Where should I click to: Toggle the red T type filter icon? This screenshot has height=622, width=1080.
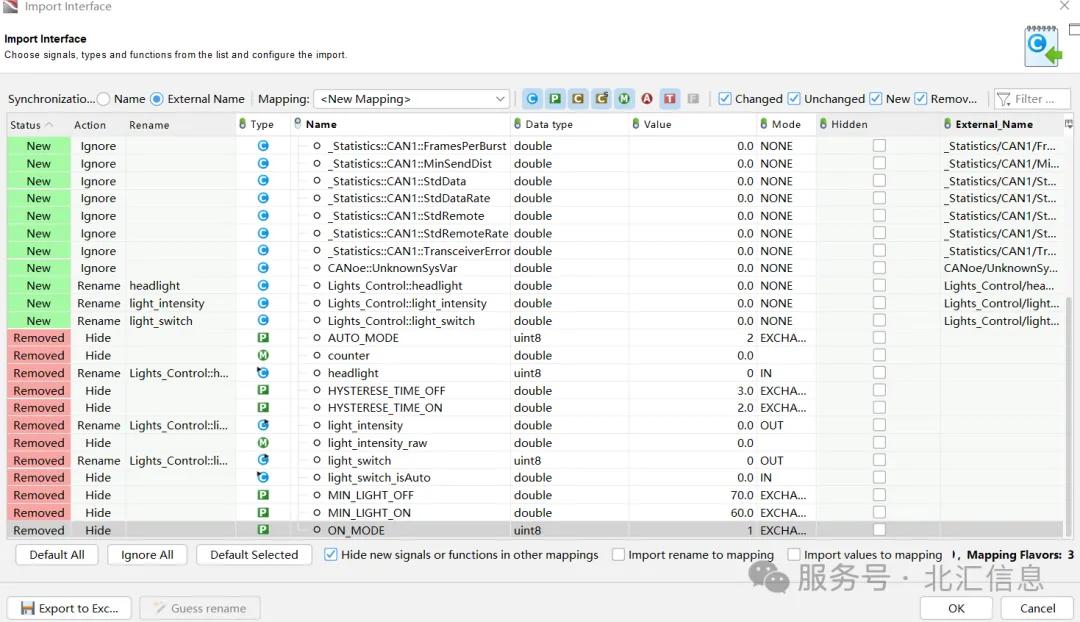coord(670,98)
